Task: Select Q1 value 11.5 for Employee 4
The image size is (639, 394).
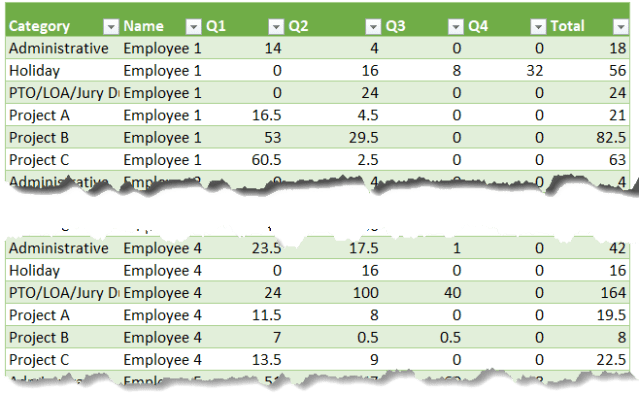Action: 267,316
